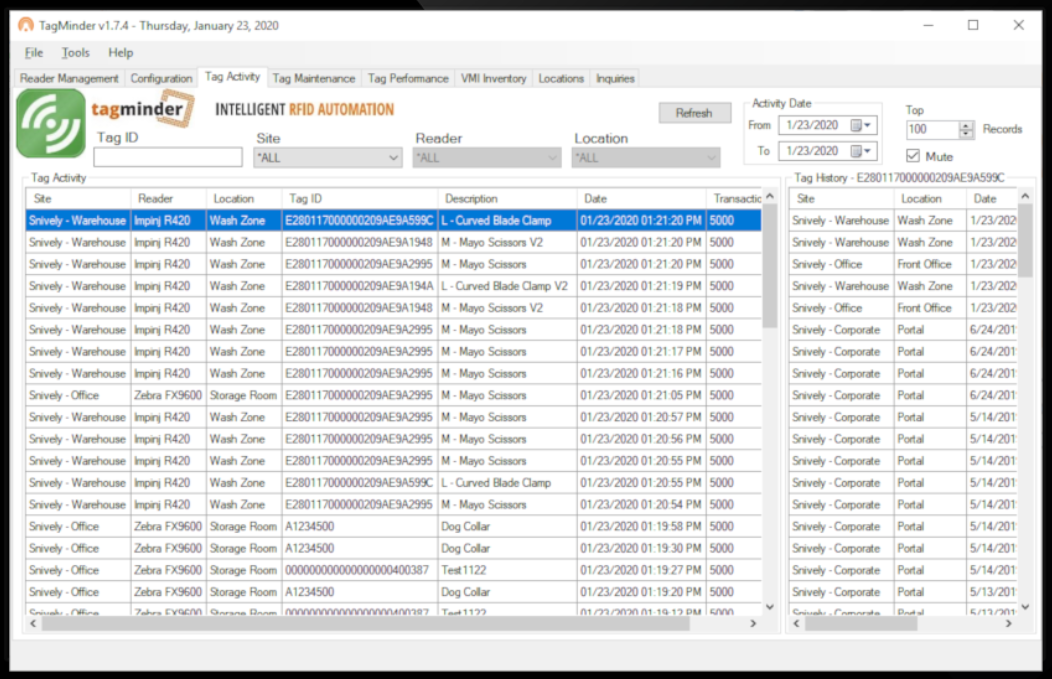Focus the Tag ID input field
The width and height of the screenshot is (1052, 679).
click(168, 158)
